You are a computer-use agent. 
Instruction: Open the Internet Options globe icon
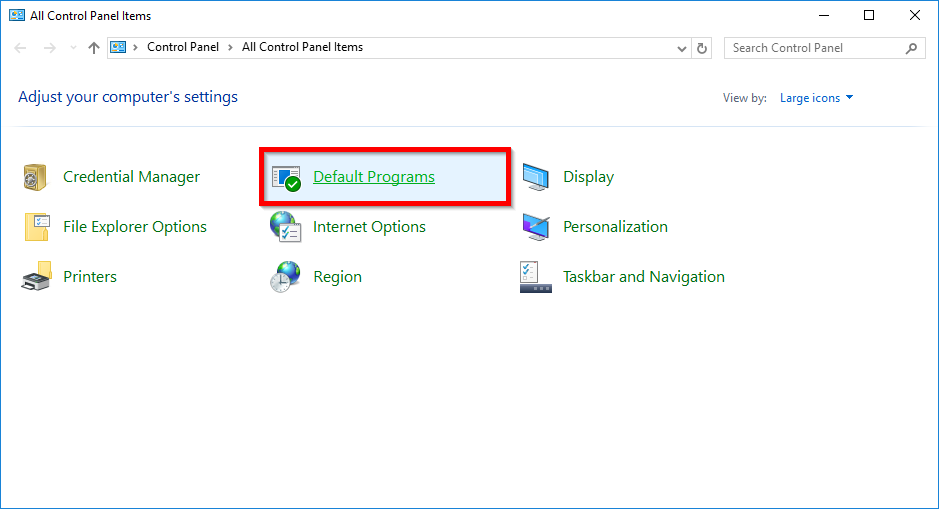(x=285, y=227)
